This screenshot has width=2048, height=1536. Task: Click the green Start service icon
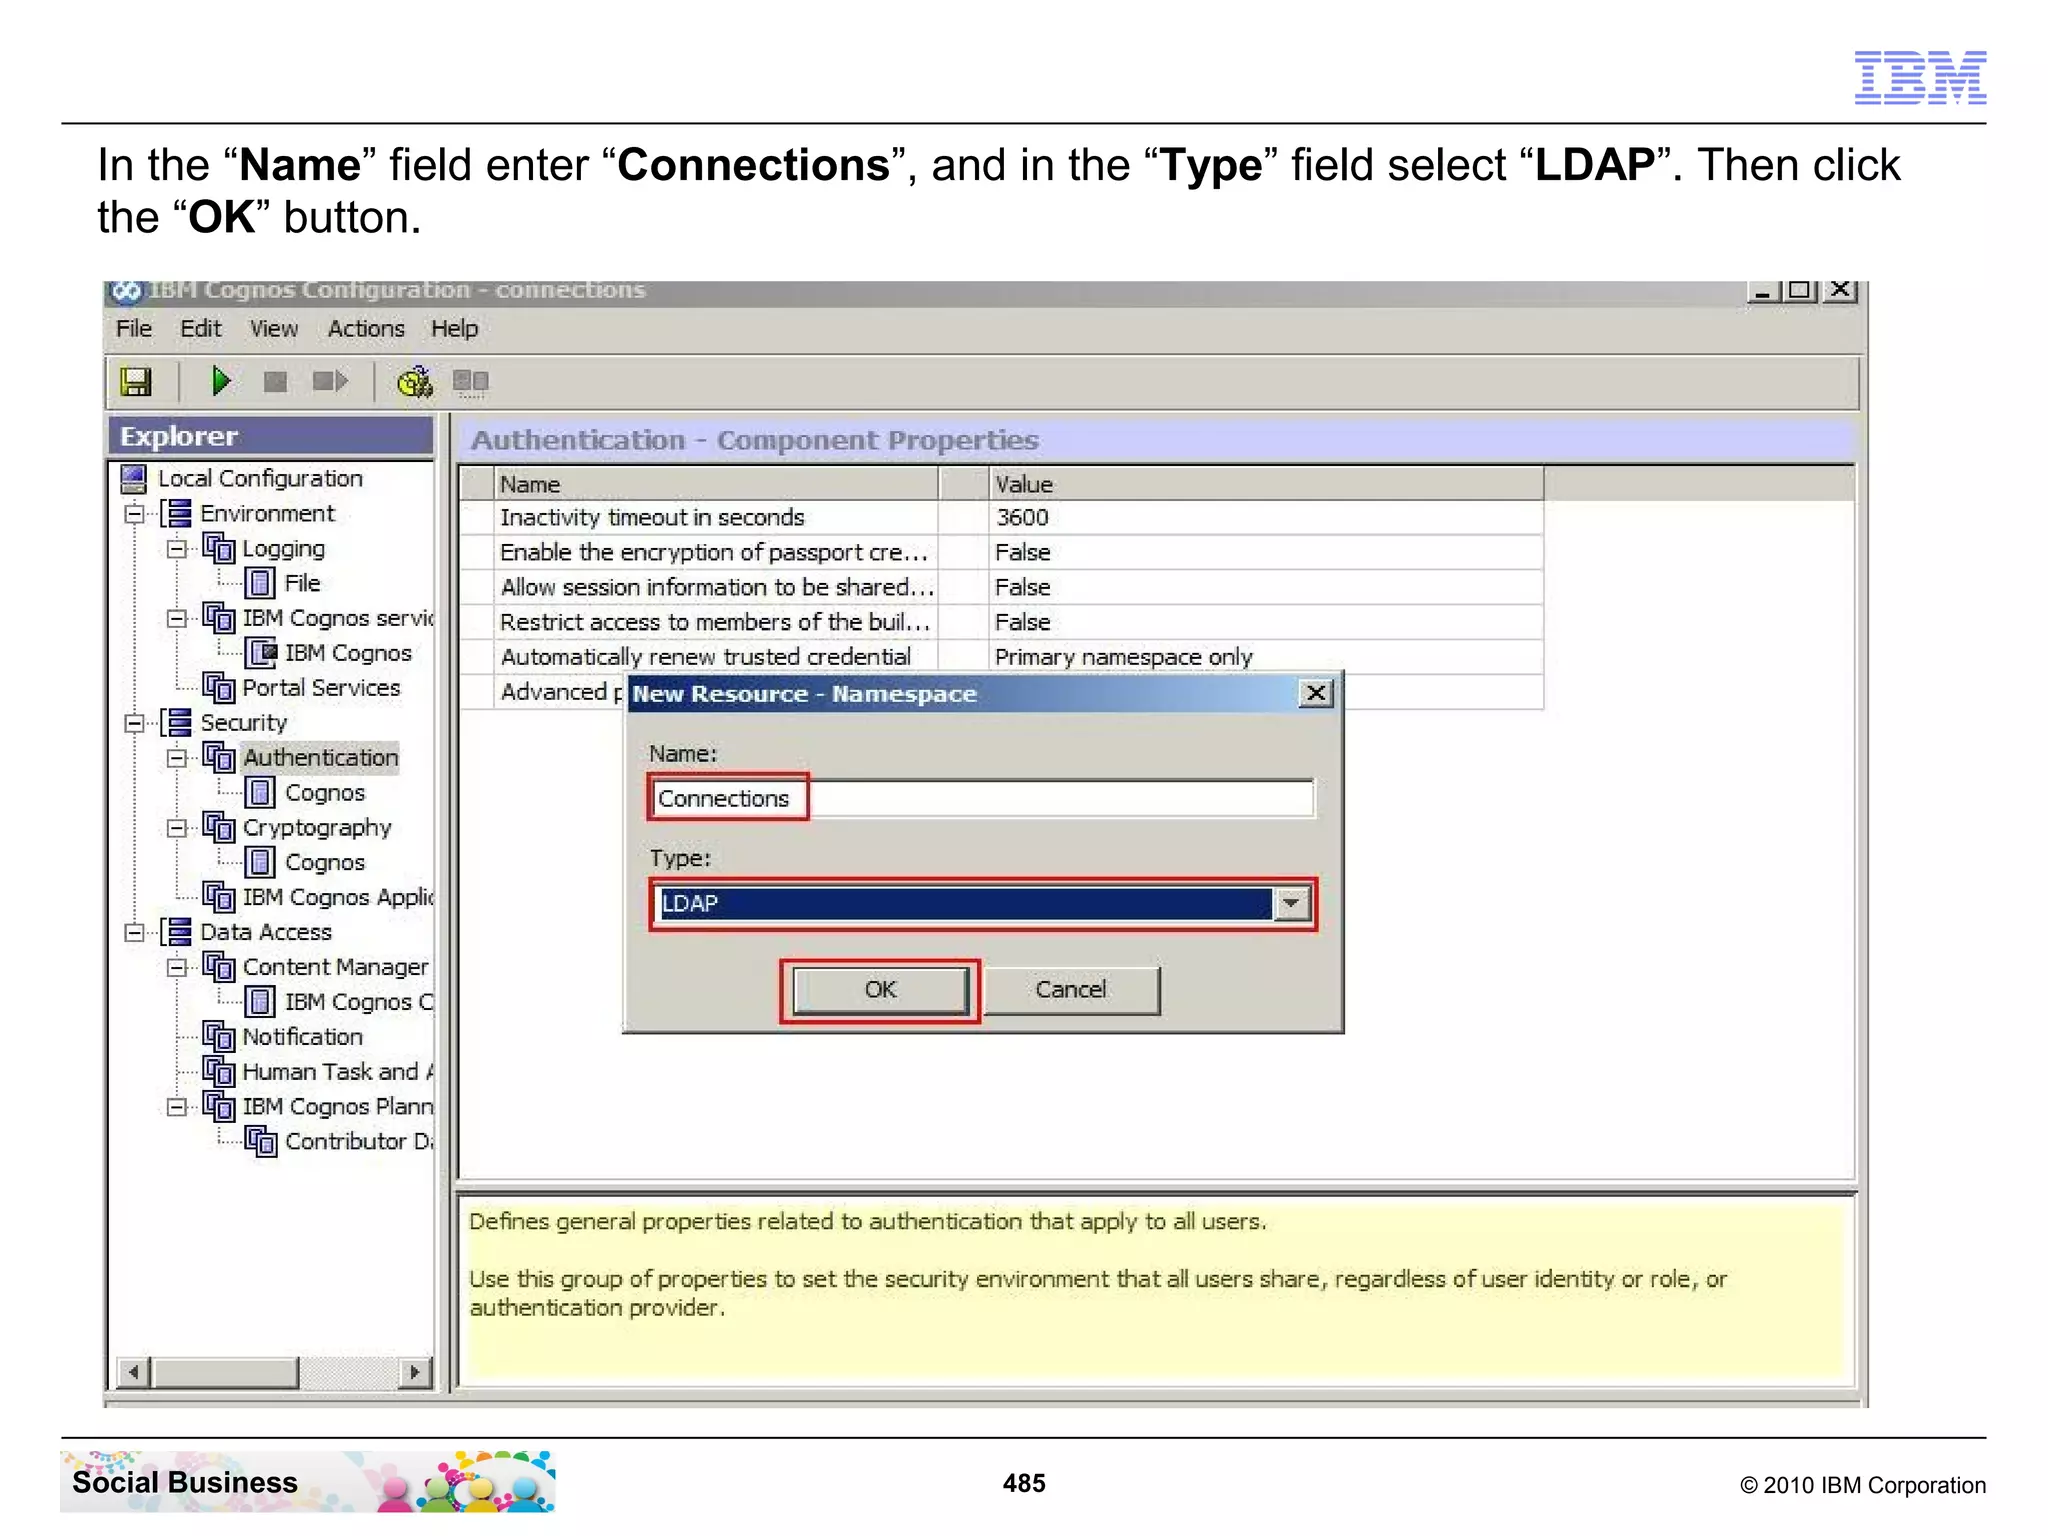click(x=221, y=381)
